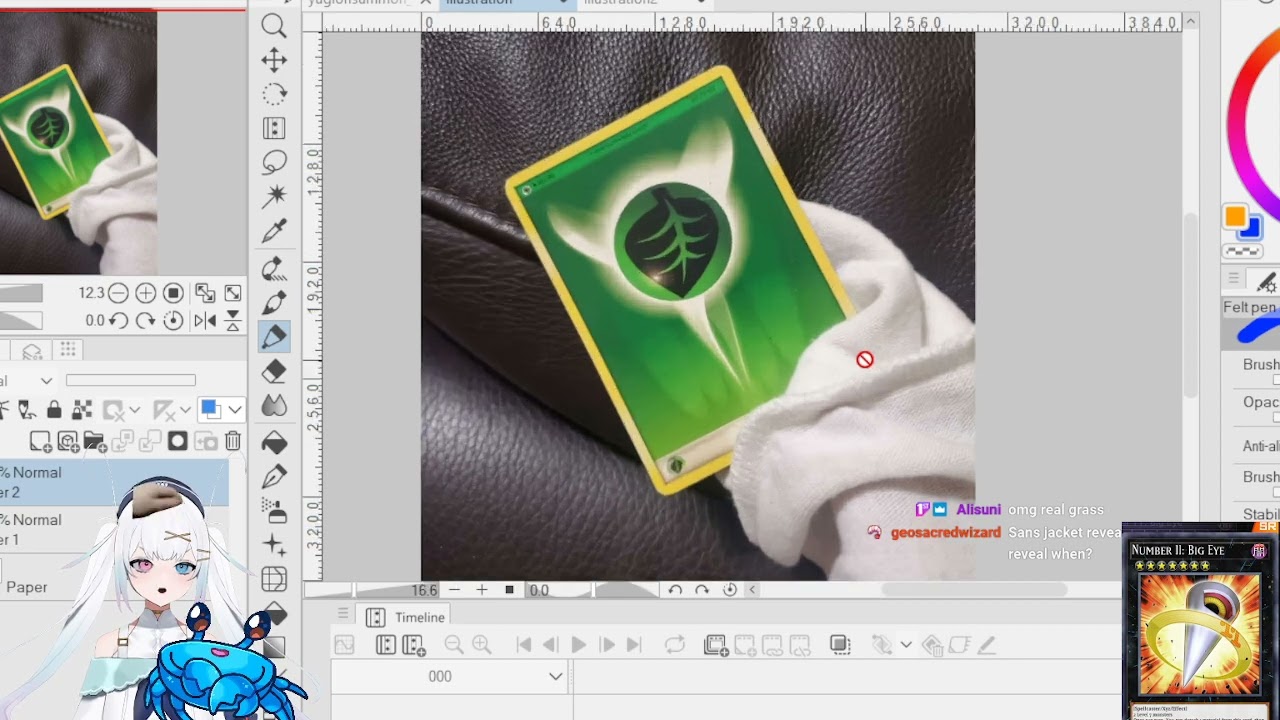
Task: Click Navigator zoom out icon
Action: pyautogui.click(x=118, y=293)
